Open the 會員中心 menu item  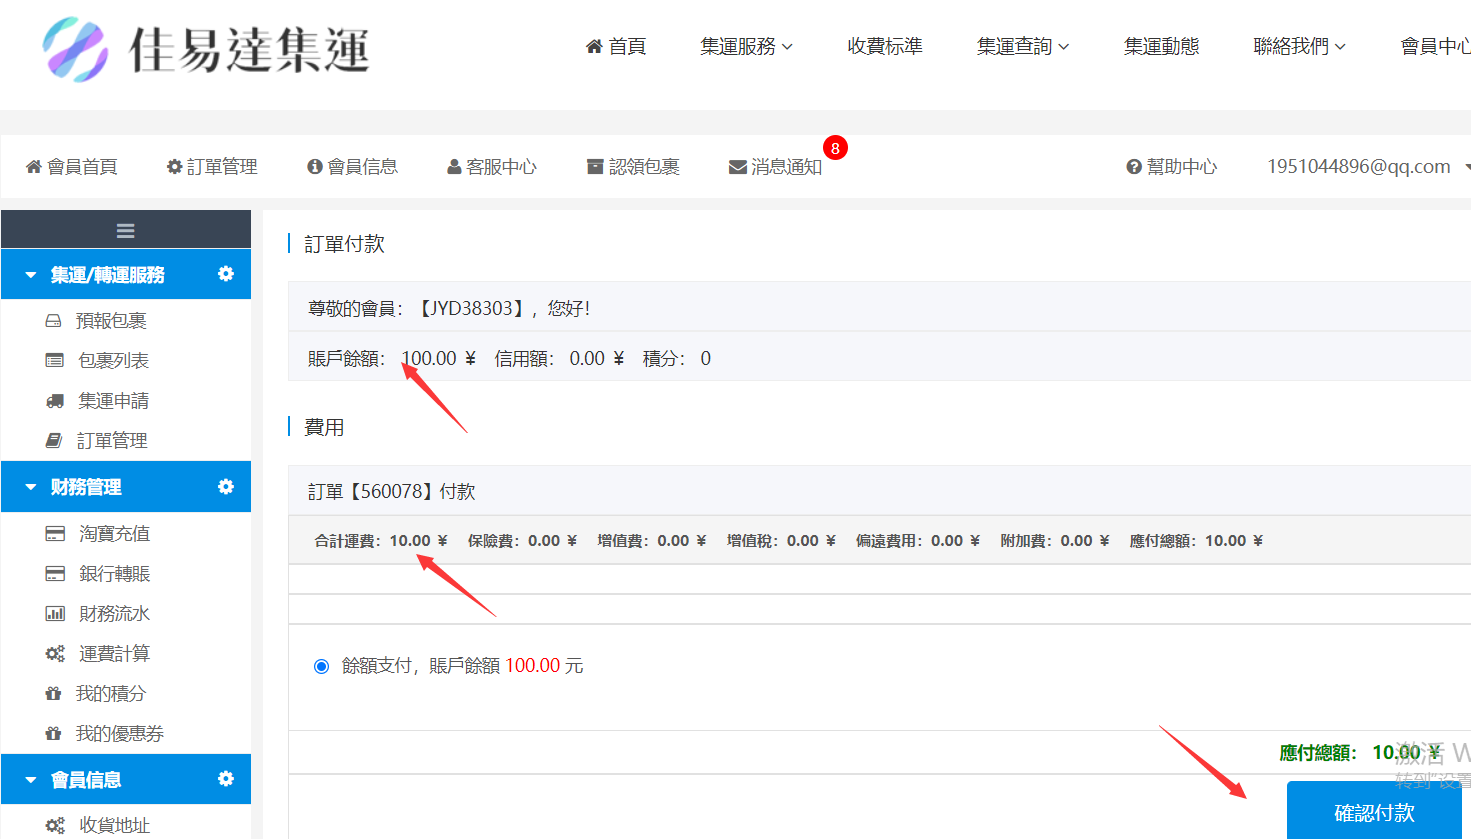(x=1435, y=46)
